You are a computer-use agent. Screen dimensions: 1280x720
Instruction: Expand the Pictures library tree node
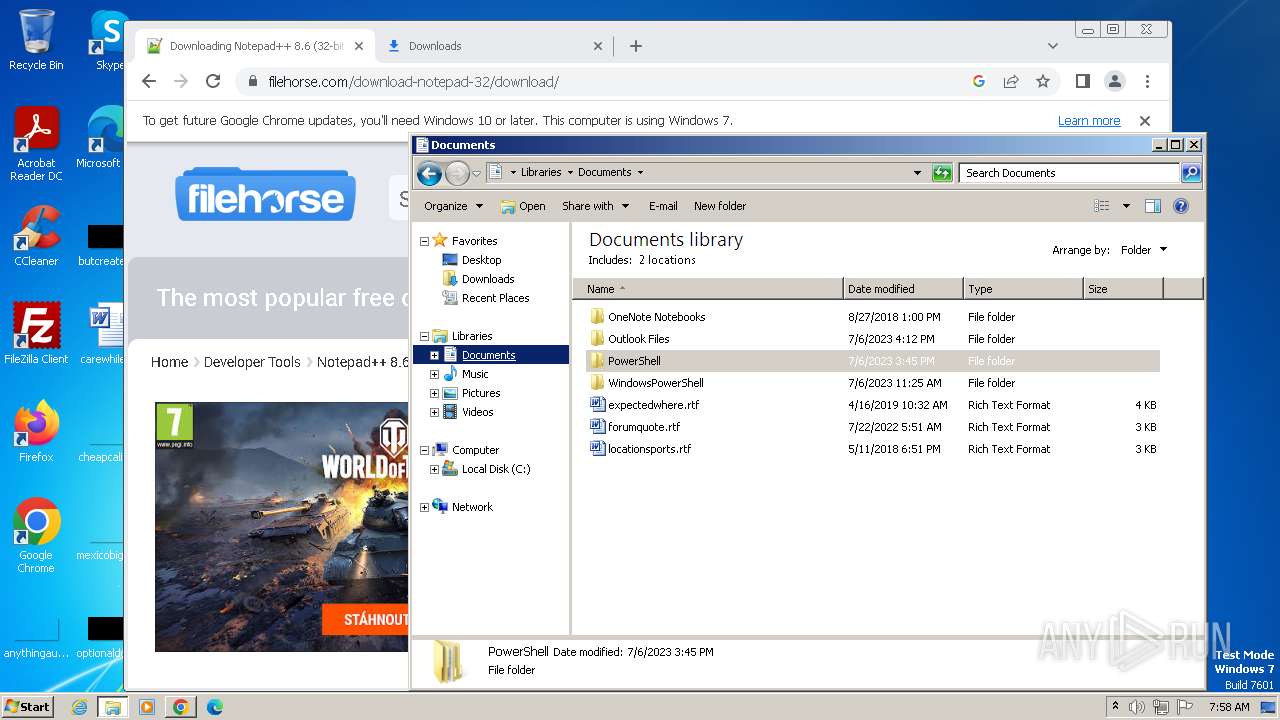click(434, 393)
